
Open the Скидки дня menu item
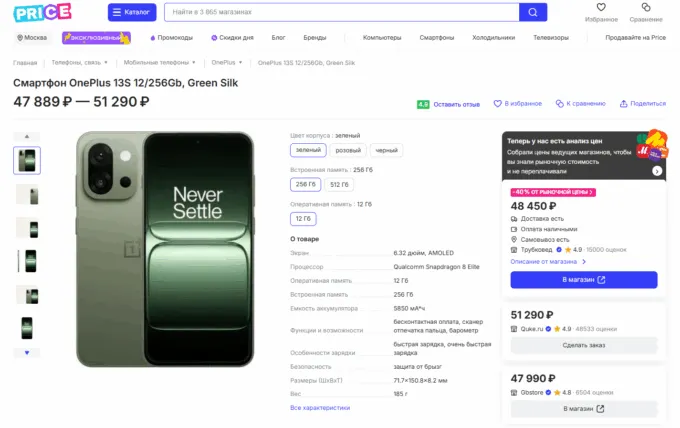click(x=233, y=37)
